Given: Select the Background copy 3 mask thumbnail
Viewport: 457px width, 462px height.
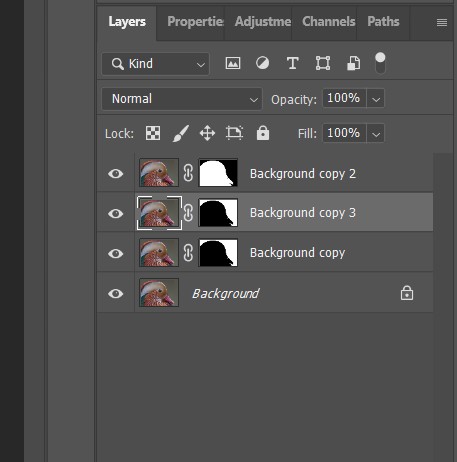Looking at the screenshot, I should 218,213.
